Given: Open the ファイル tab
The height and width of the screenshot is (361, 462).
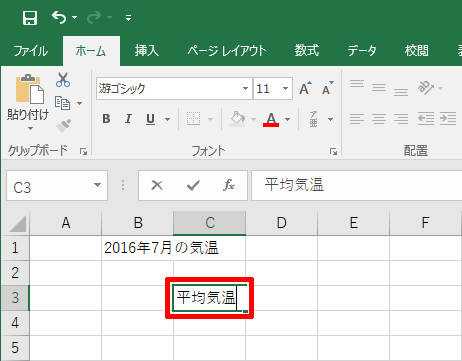Looking at the screenshot, I should (x=31, y=51).
